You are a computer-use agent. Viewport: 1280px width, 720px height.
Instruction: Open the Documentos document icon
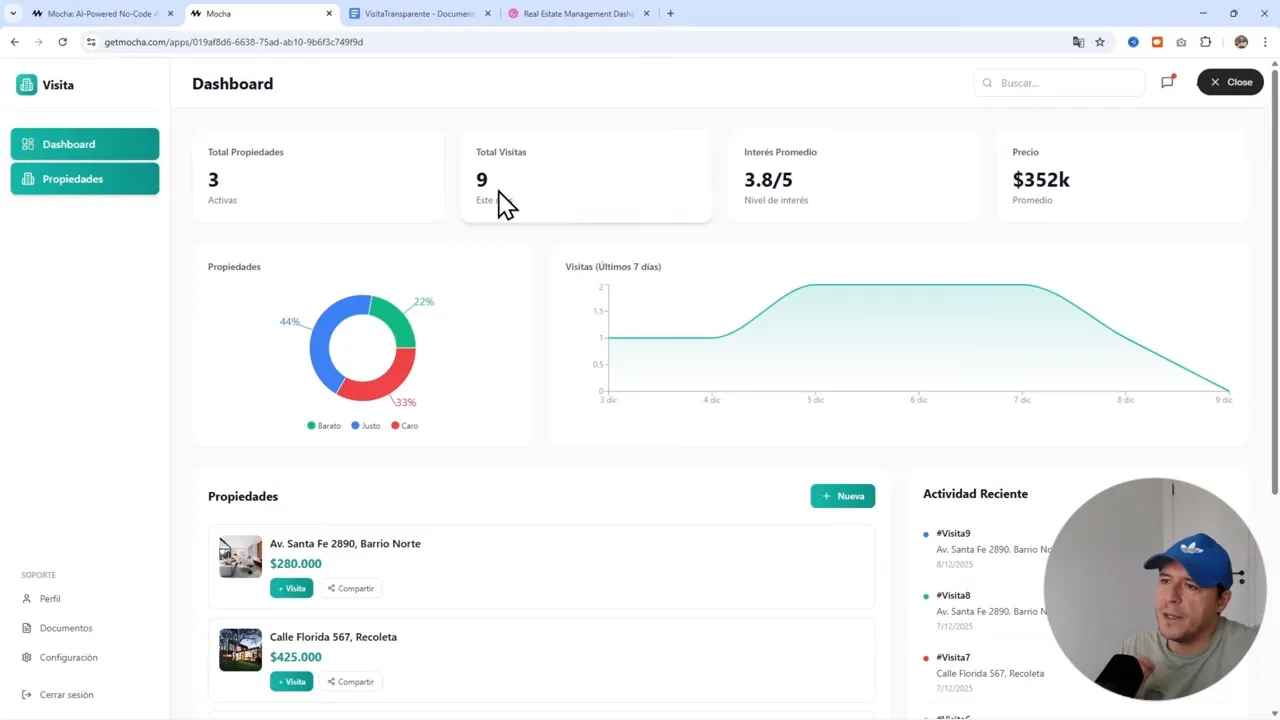[x=25, y=627]
